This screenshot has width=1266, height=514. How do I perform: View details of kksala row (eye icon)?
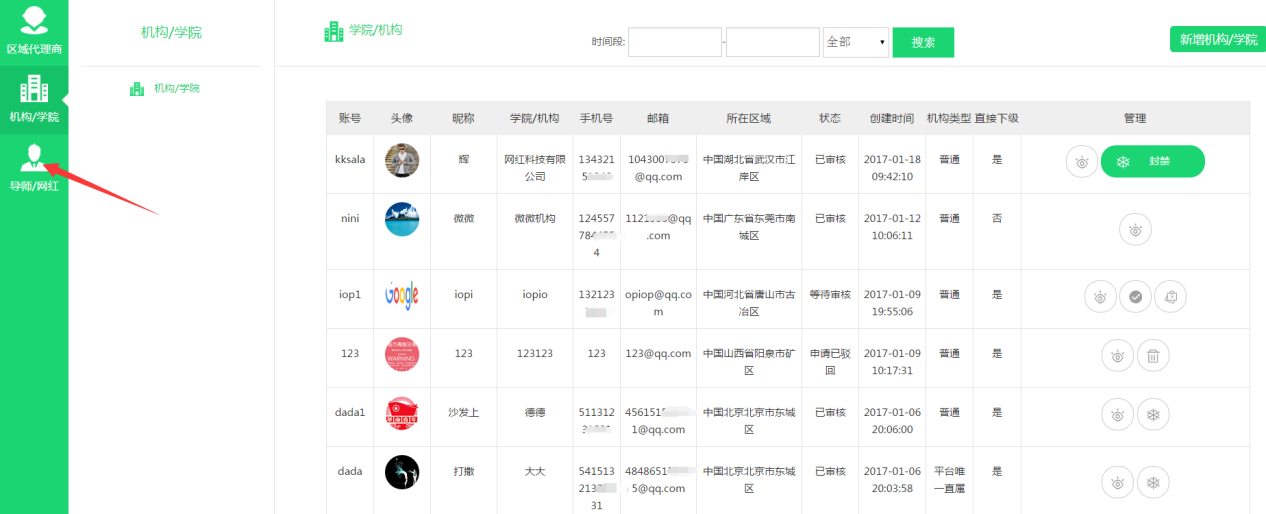[1082, 162]
